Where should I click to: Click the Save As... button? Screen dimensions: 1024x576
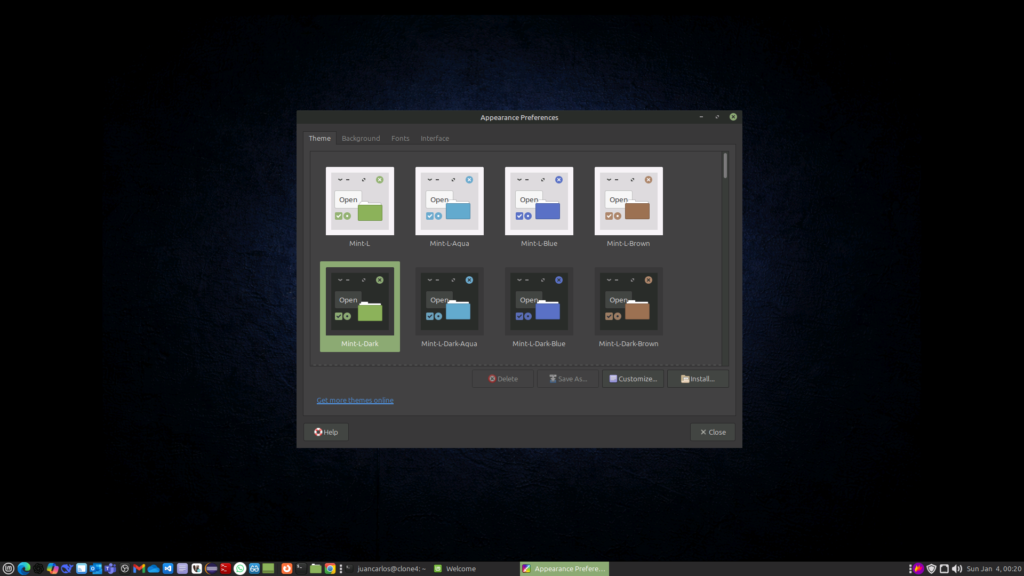(x=568, y=379)
